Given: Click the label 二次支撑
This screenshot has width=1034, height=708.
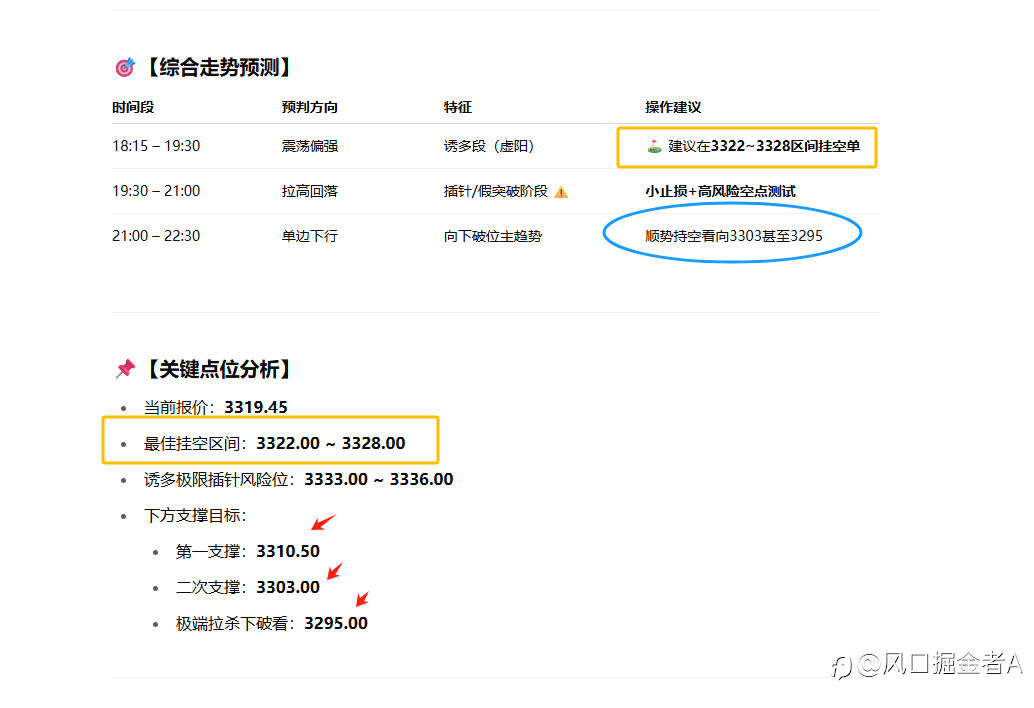Looking at the screenshot, I should pos(208,587).
